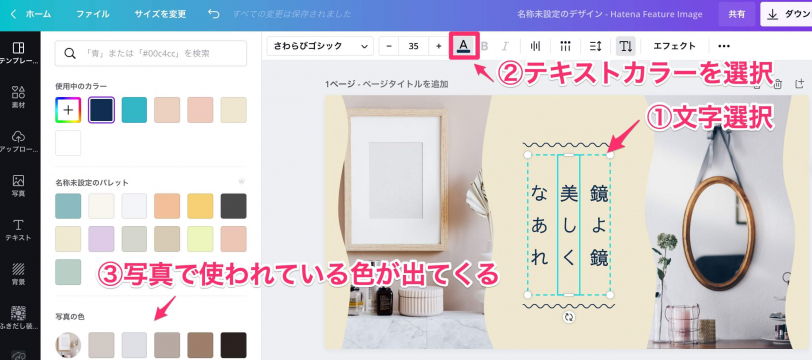Open the font dropdown さわらびゴシック
The height and width of the screenshot is (360, 812).
click(x=320, y=46)
